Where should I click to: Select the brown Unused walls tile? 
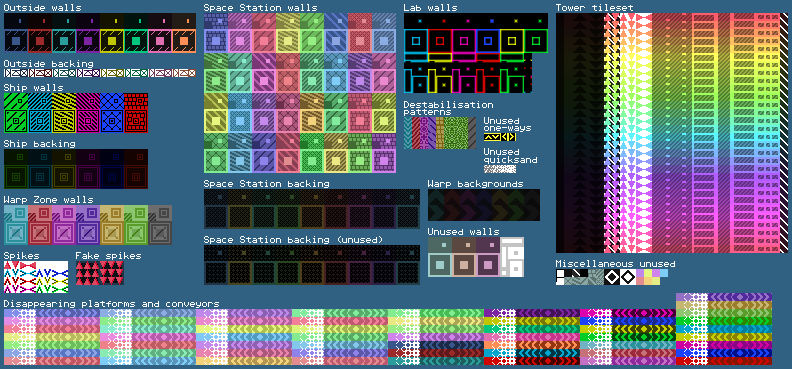pos(464,256)
